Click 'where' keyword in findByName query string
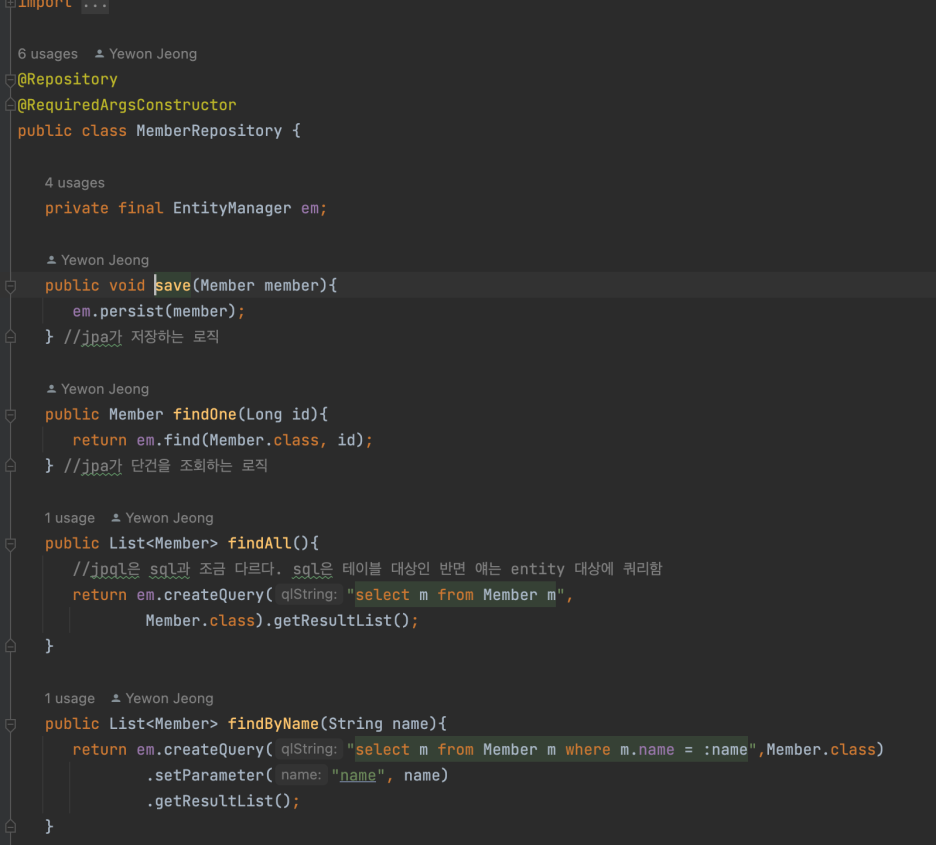Viewport: 936px width, 845px height. (588, 750)
